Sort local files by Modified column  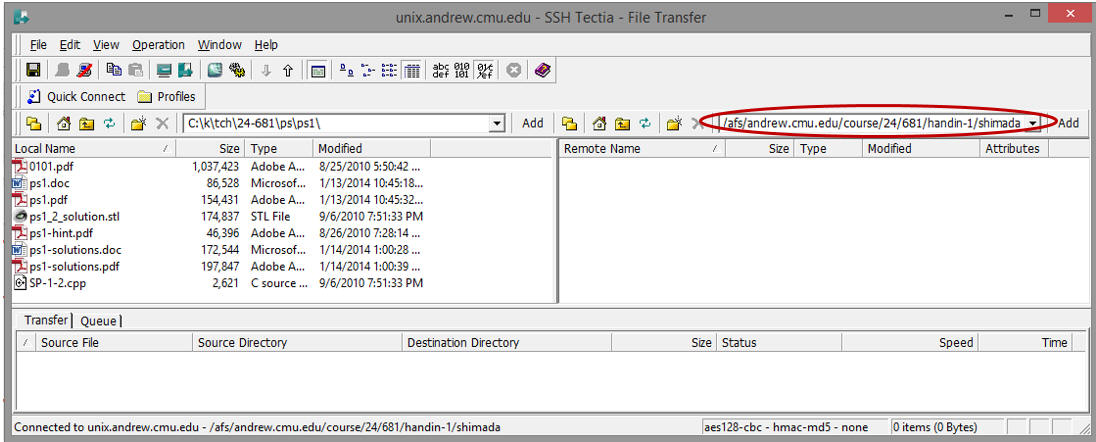click(372, 148)
